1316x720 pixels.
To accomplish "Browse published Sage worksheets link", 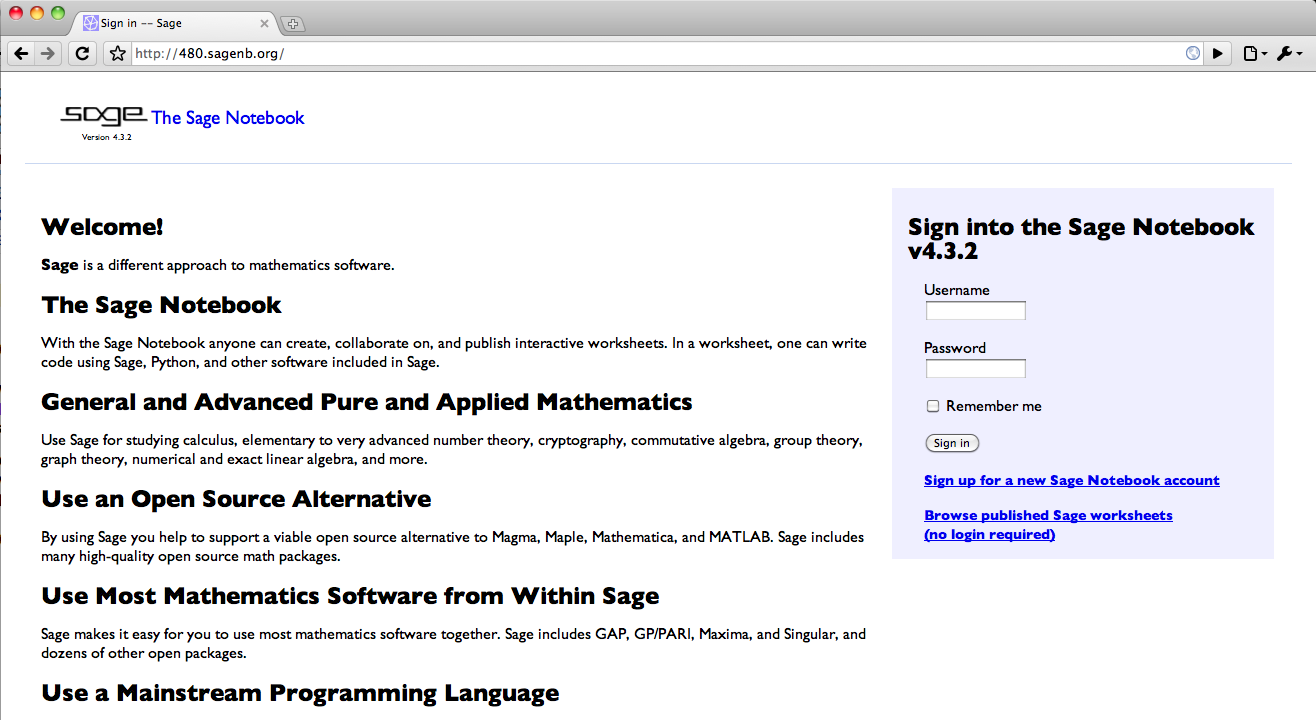I will point(1047,516).
